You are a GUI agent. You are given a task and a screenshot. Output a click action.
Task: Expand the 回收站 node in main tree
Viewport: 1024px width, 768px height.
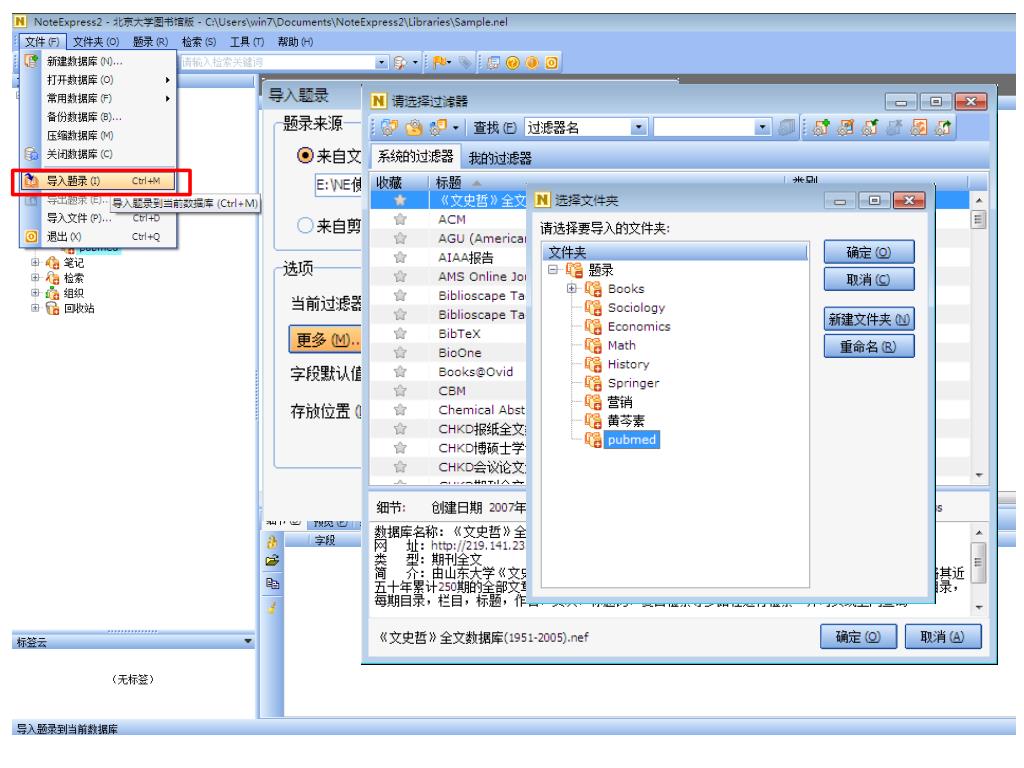35,308
